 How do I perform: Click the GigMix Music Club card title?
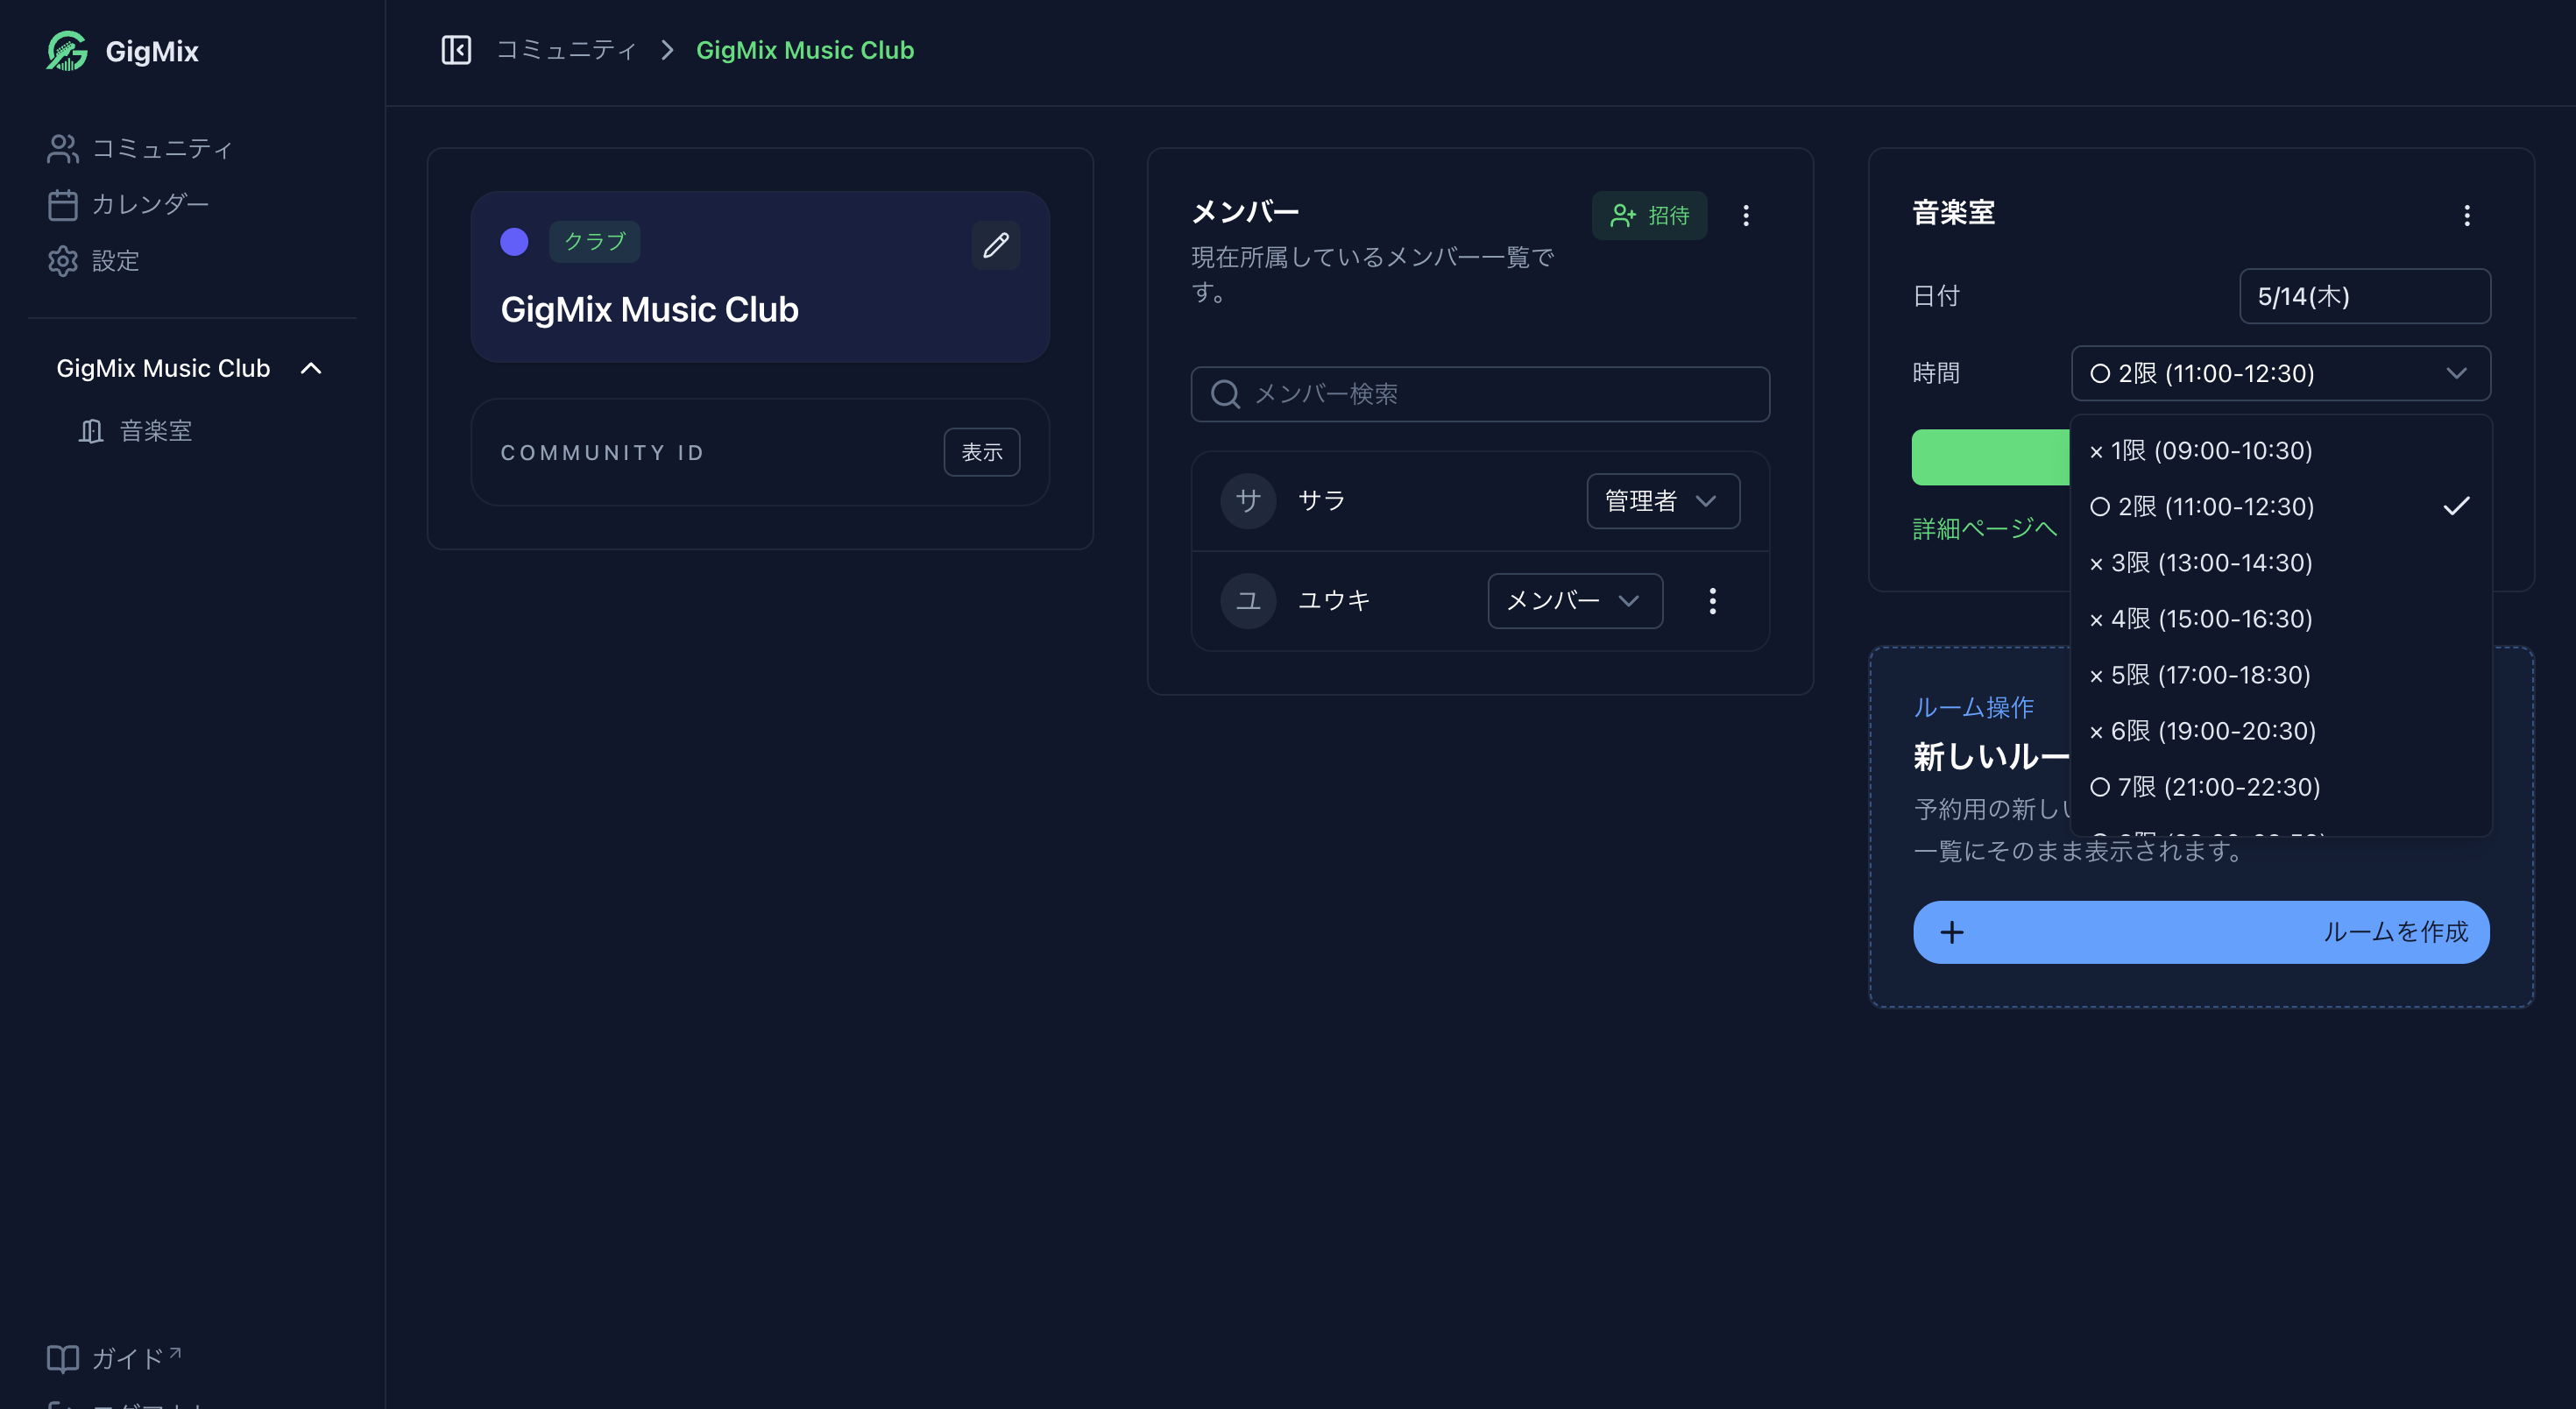point(649,309)
